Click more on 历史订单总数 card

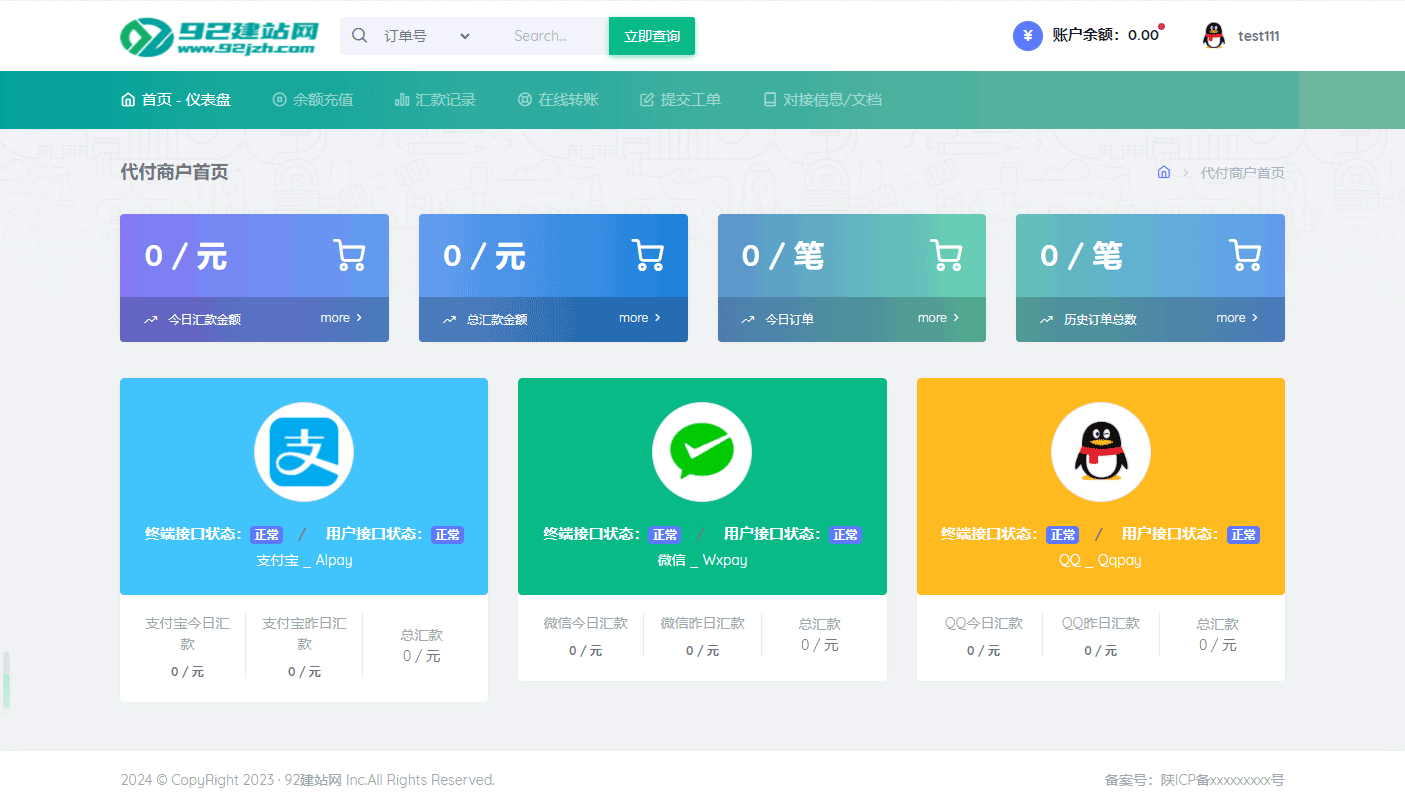coord(1237,318)
